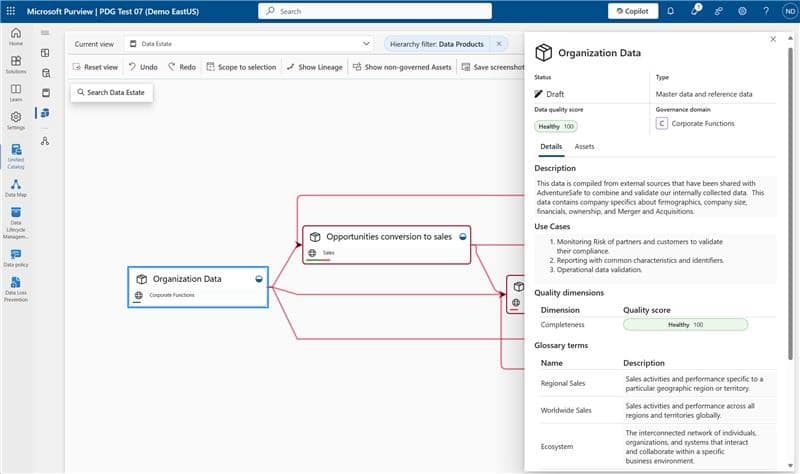Image resolution: width=800 pixels, height=474 pixels.
Task: Click status indicator on Opportunities conversion node
Action: point(463,237)
